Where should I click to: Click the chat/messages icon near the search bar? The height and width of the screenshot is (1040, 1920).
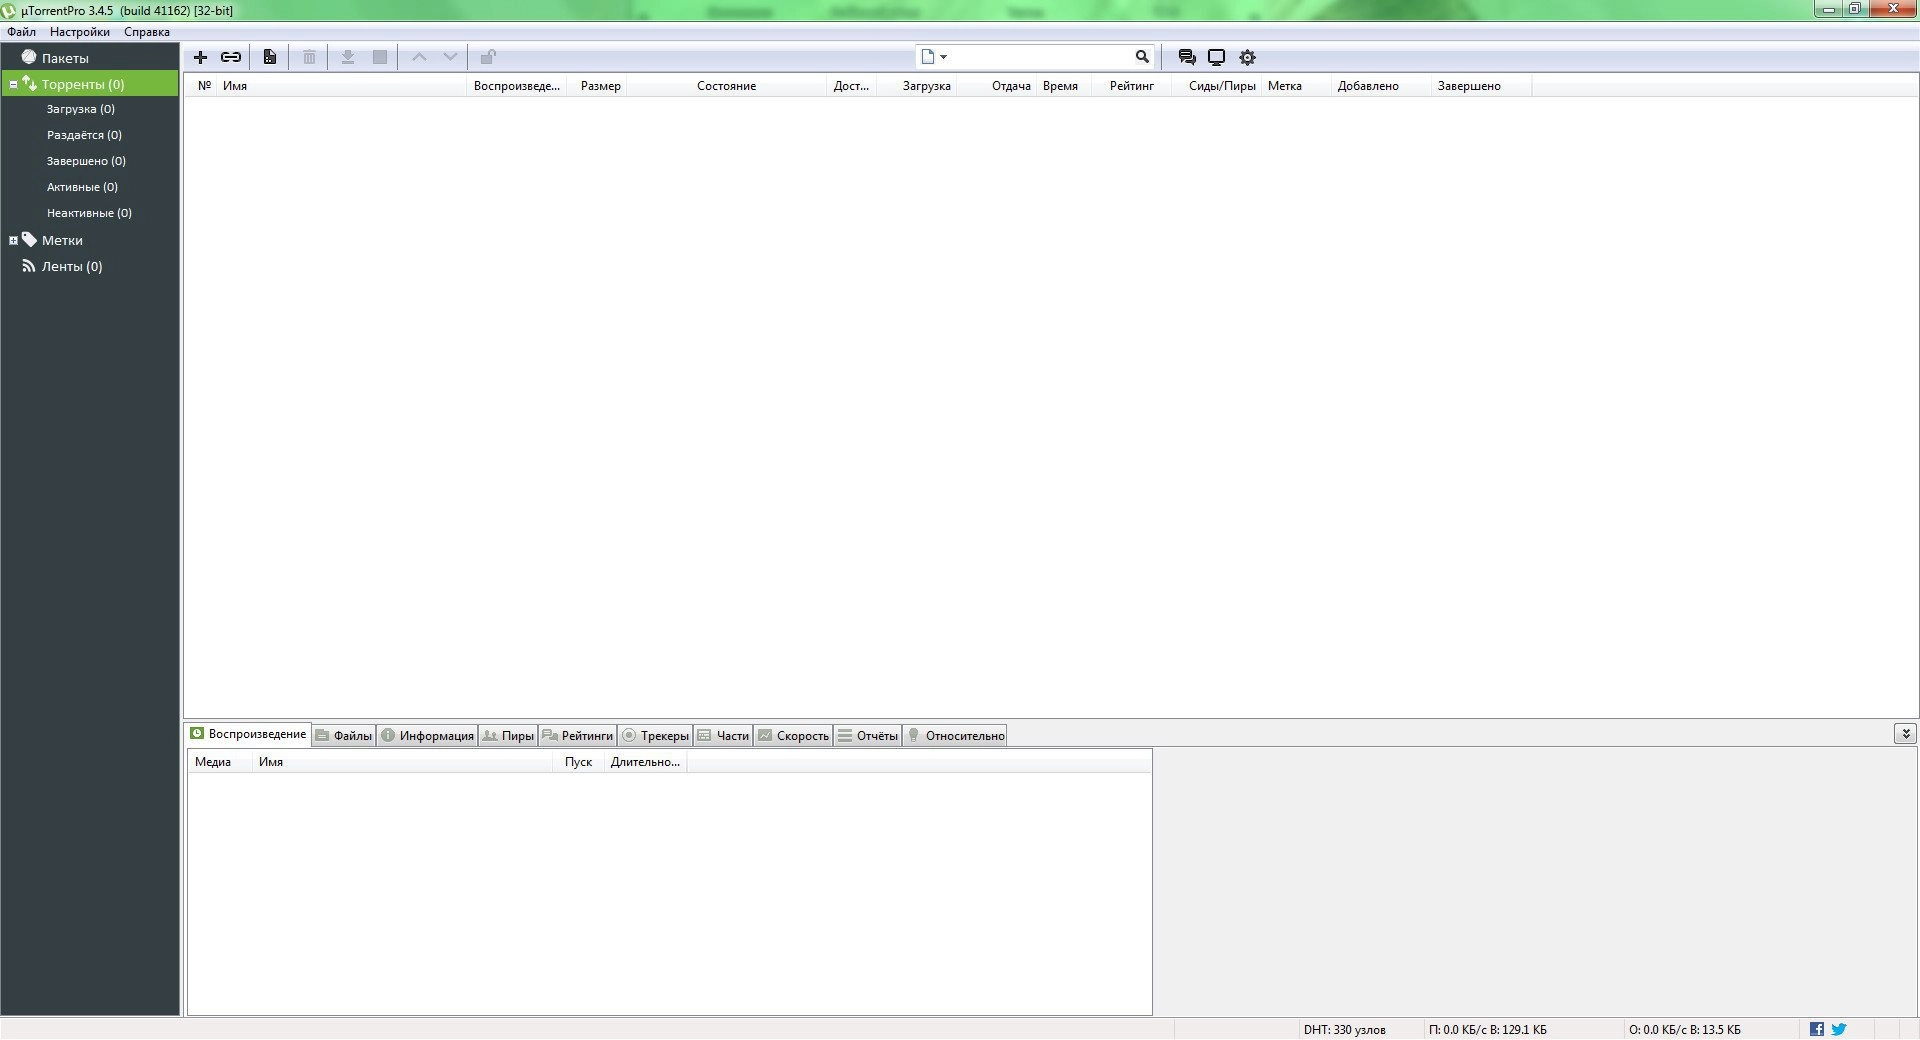point(1187,57)
